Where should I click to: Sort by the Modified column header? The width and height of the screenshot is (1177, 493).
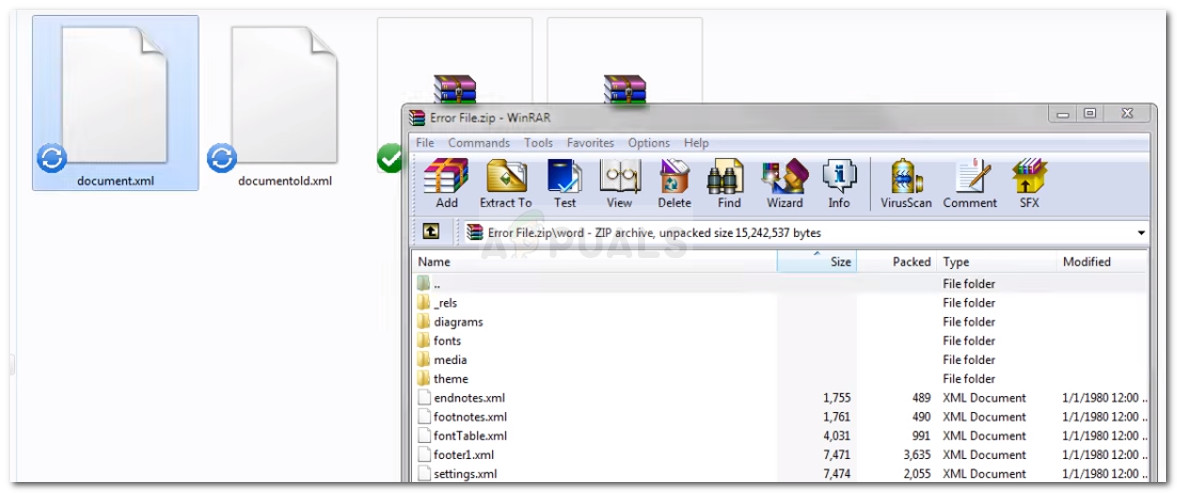tap(1103, 262)
